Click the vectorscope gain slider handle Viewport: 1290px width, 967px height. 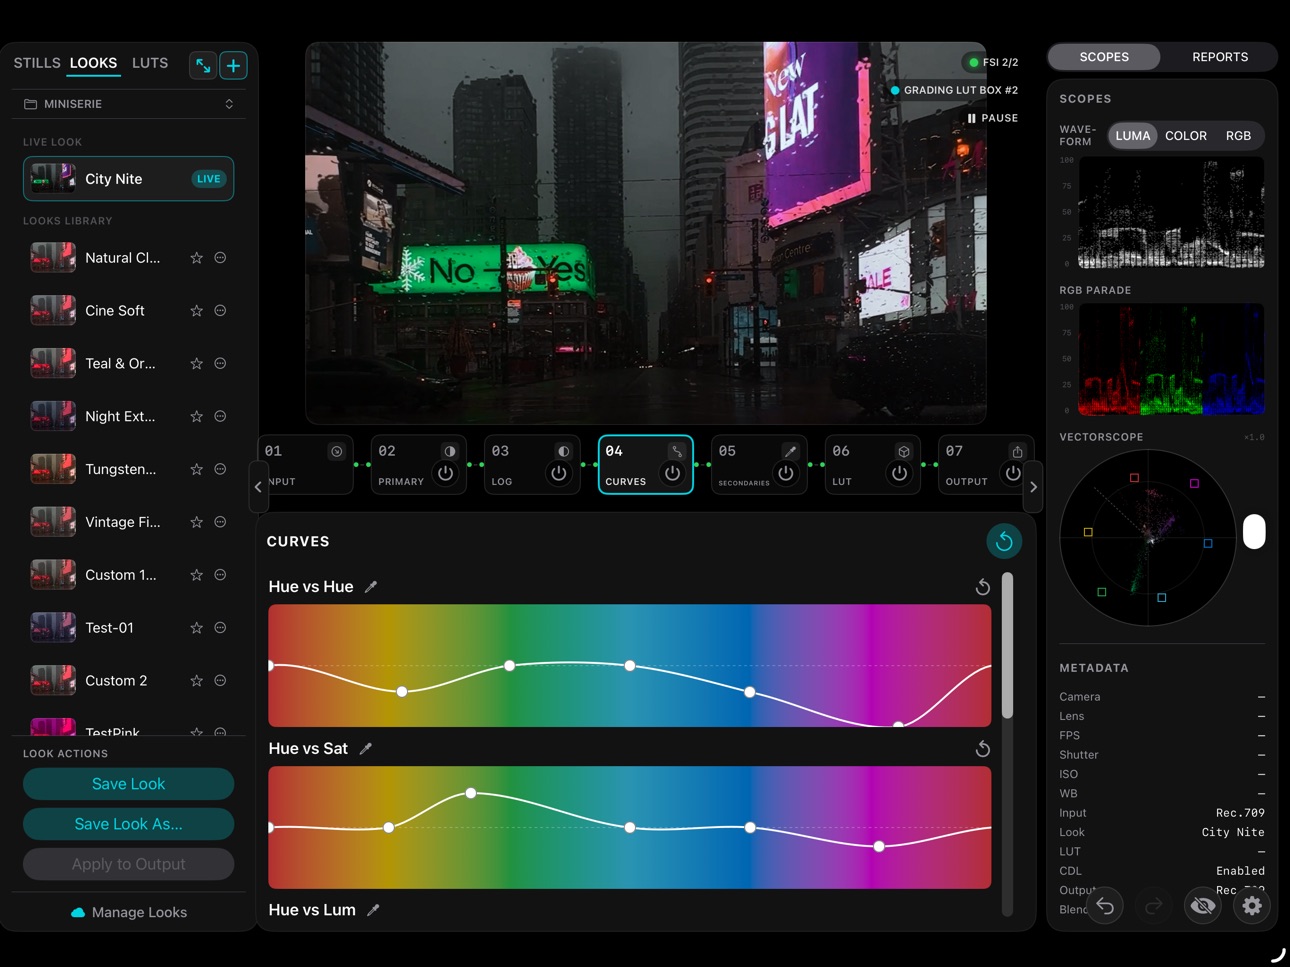1254,532
